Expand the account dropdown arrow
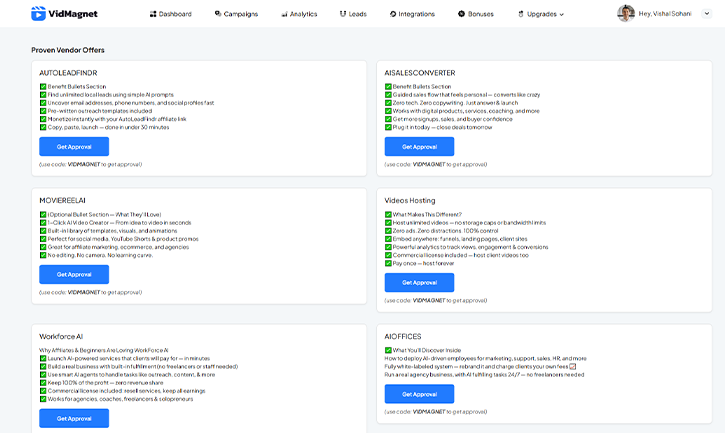 (707, 14)
